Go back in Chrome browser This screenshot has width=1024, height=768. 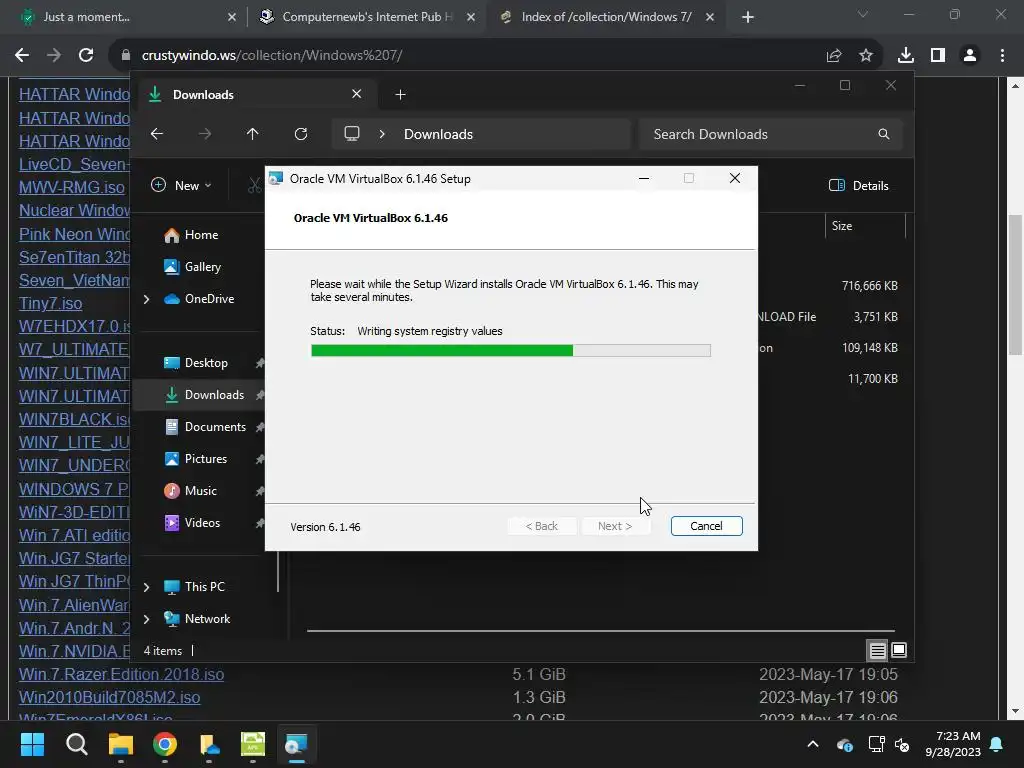point(22,56)
